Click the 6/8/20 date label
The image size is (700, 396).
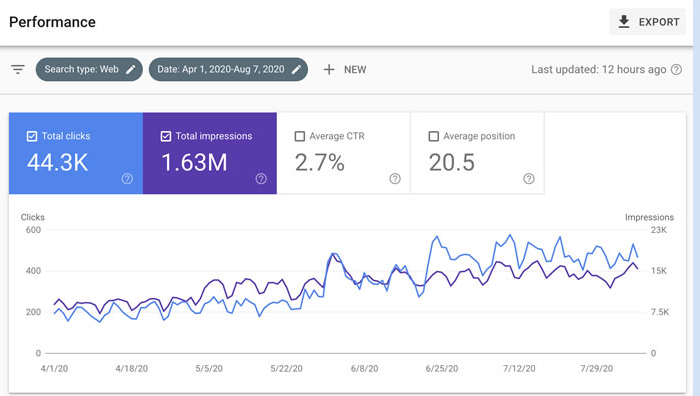(364, 368)
